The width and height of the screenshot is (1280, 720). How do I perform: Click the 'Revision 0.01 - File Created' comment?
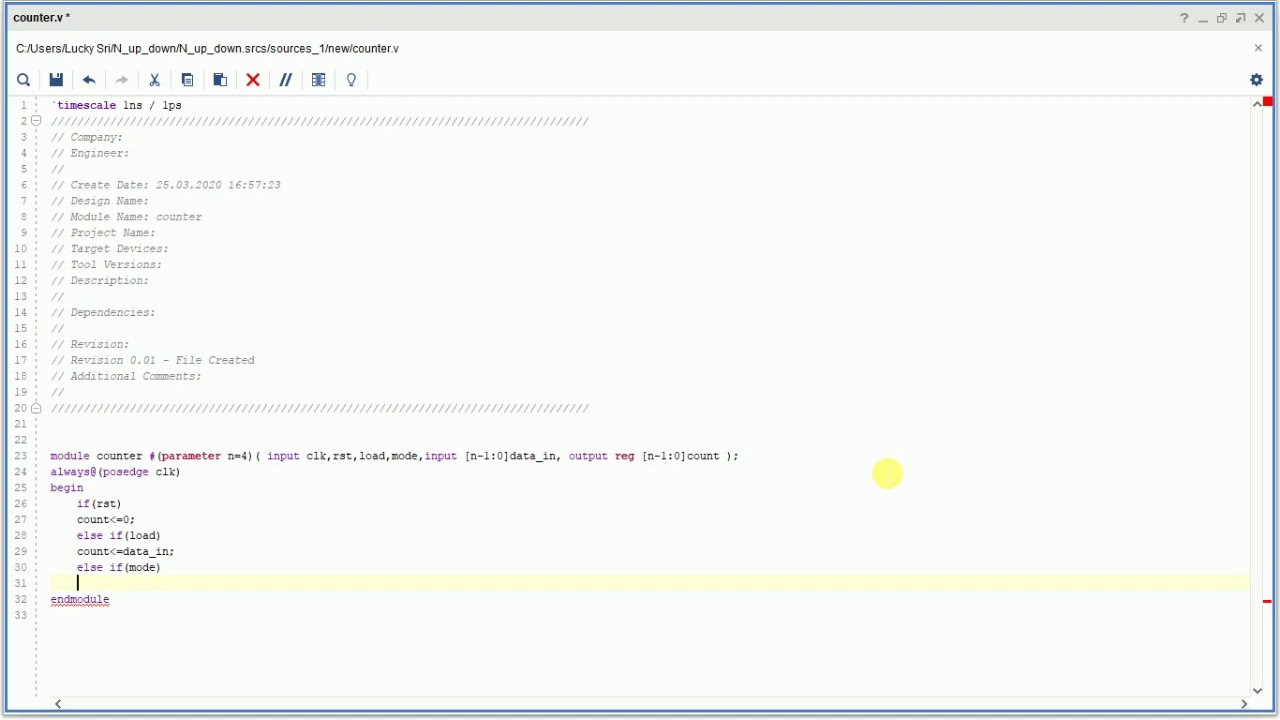pyautogui.click(x=153, y=360)
